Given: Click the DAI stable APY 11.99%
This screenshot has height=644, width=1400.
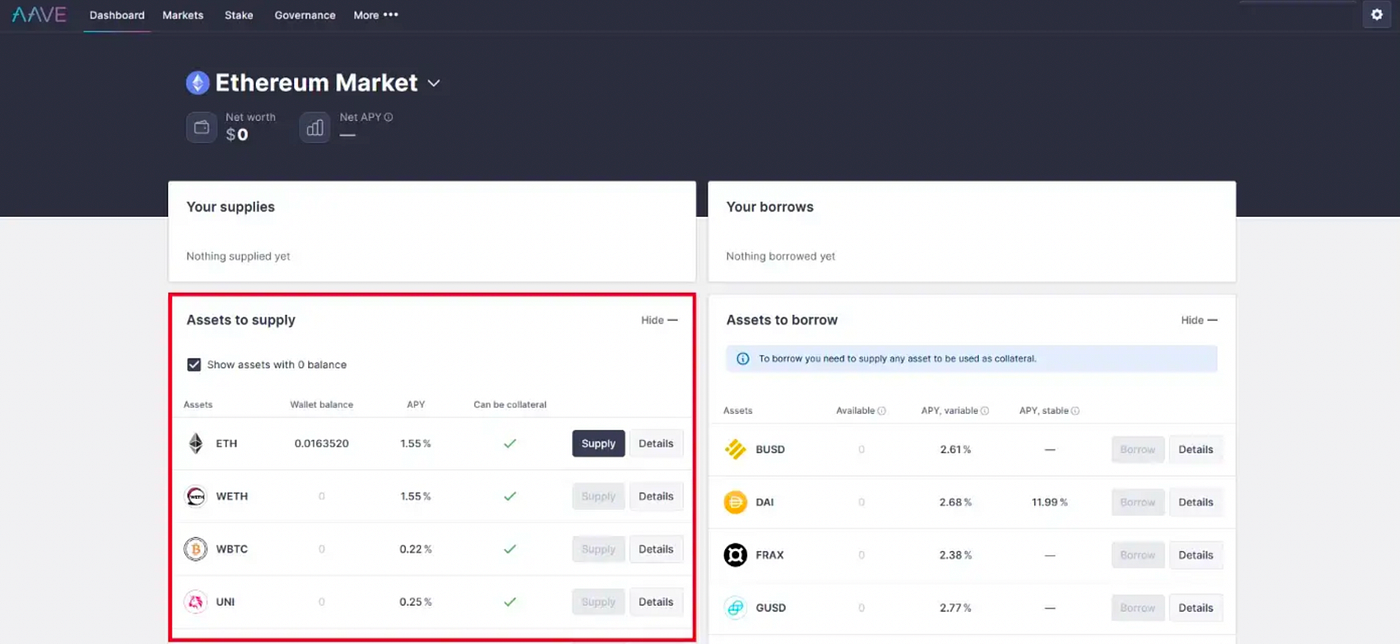Looking at the screenshot, I should click(1050, 502).
